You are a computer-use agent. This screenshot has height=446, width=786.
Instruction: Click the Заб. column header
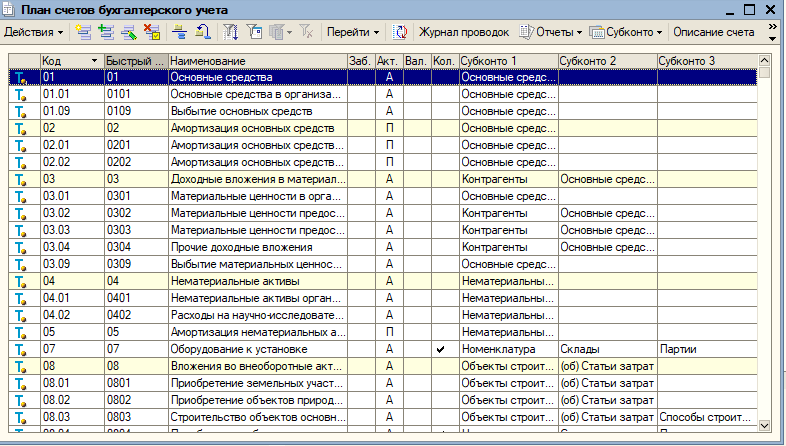click(361, 61)
